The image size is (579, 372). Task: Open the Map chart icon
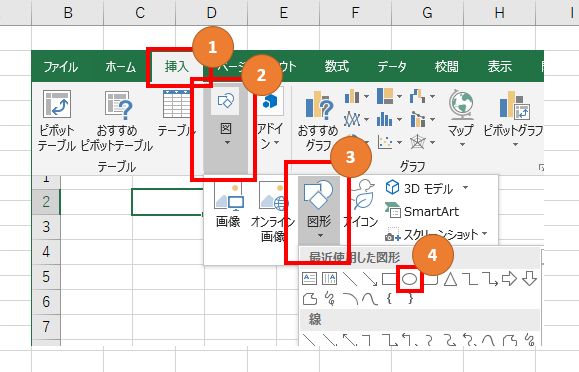pyautogui.click(x=461, y=118)
